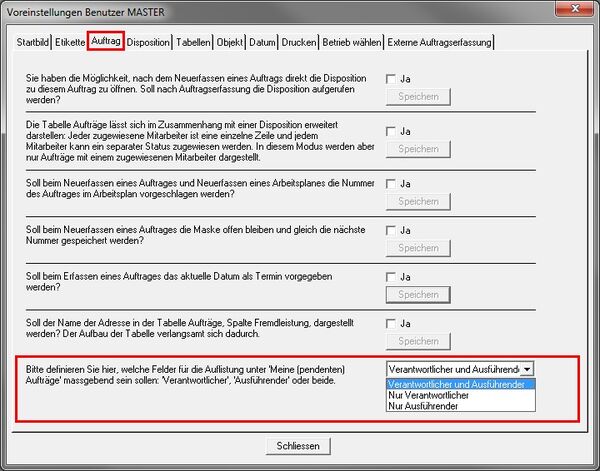Switch to Betrieb wählen tab
Viewport: 600px width, 471px height.
[352, 42]
